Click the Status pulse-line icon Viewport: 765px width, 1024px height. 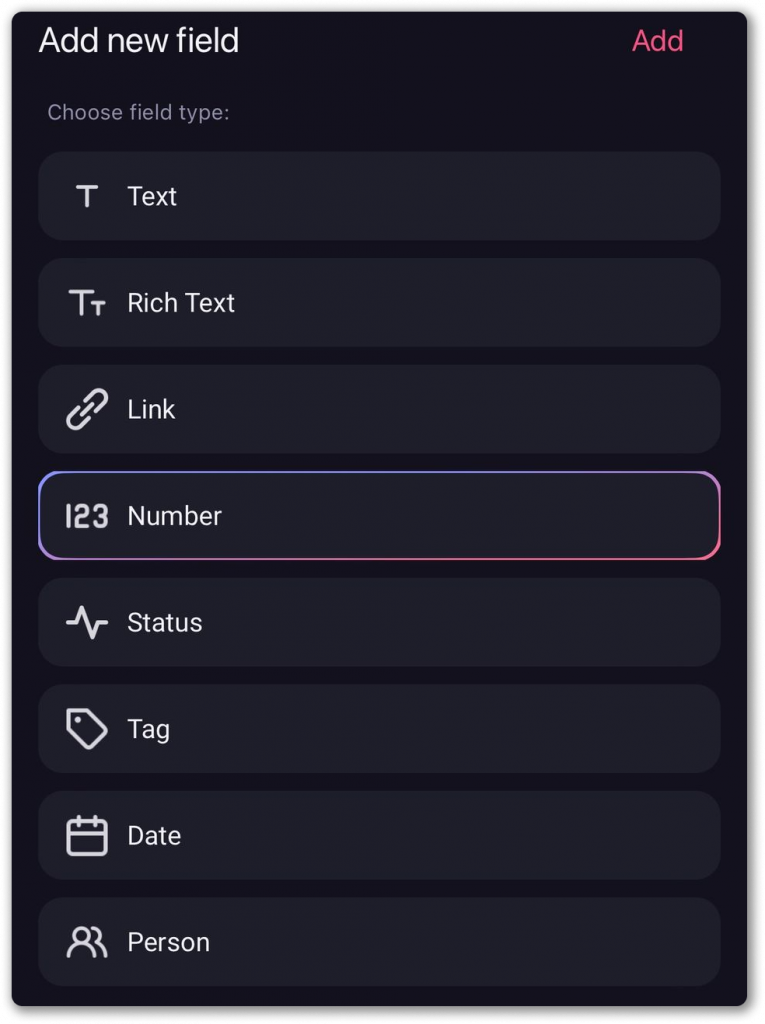pos(87,623)
